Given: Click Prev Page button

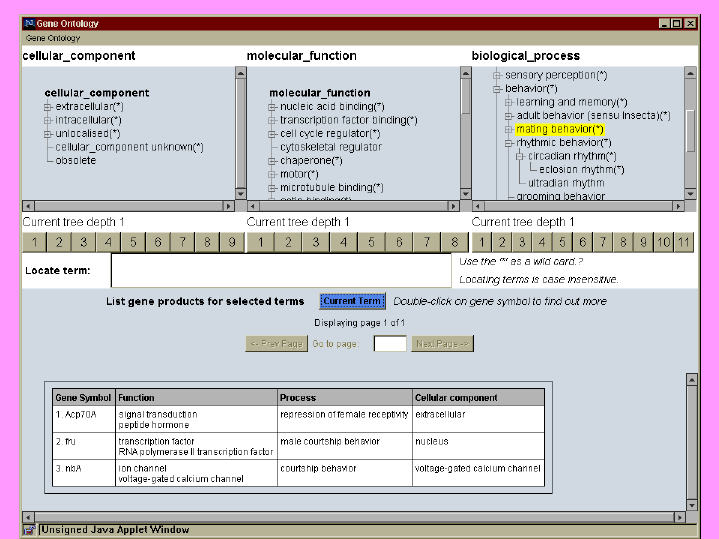Looking at the screenshot, I should click(276, 344).
